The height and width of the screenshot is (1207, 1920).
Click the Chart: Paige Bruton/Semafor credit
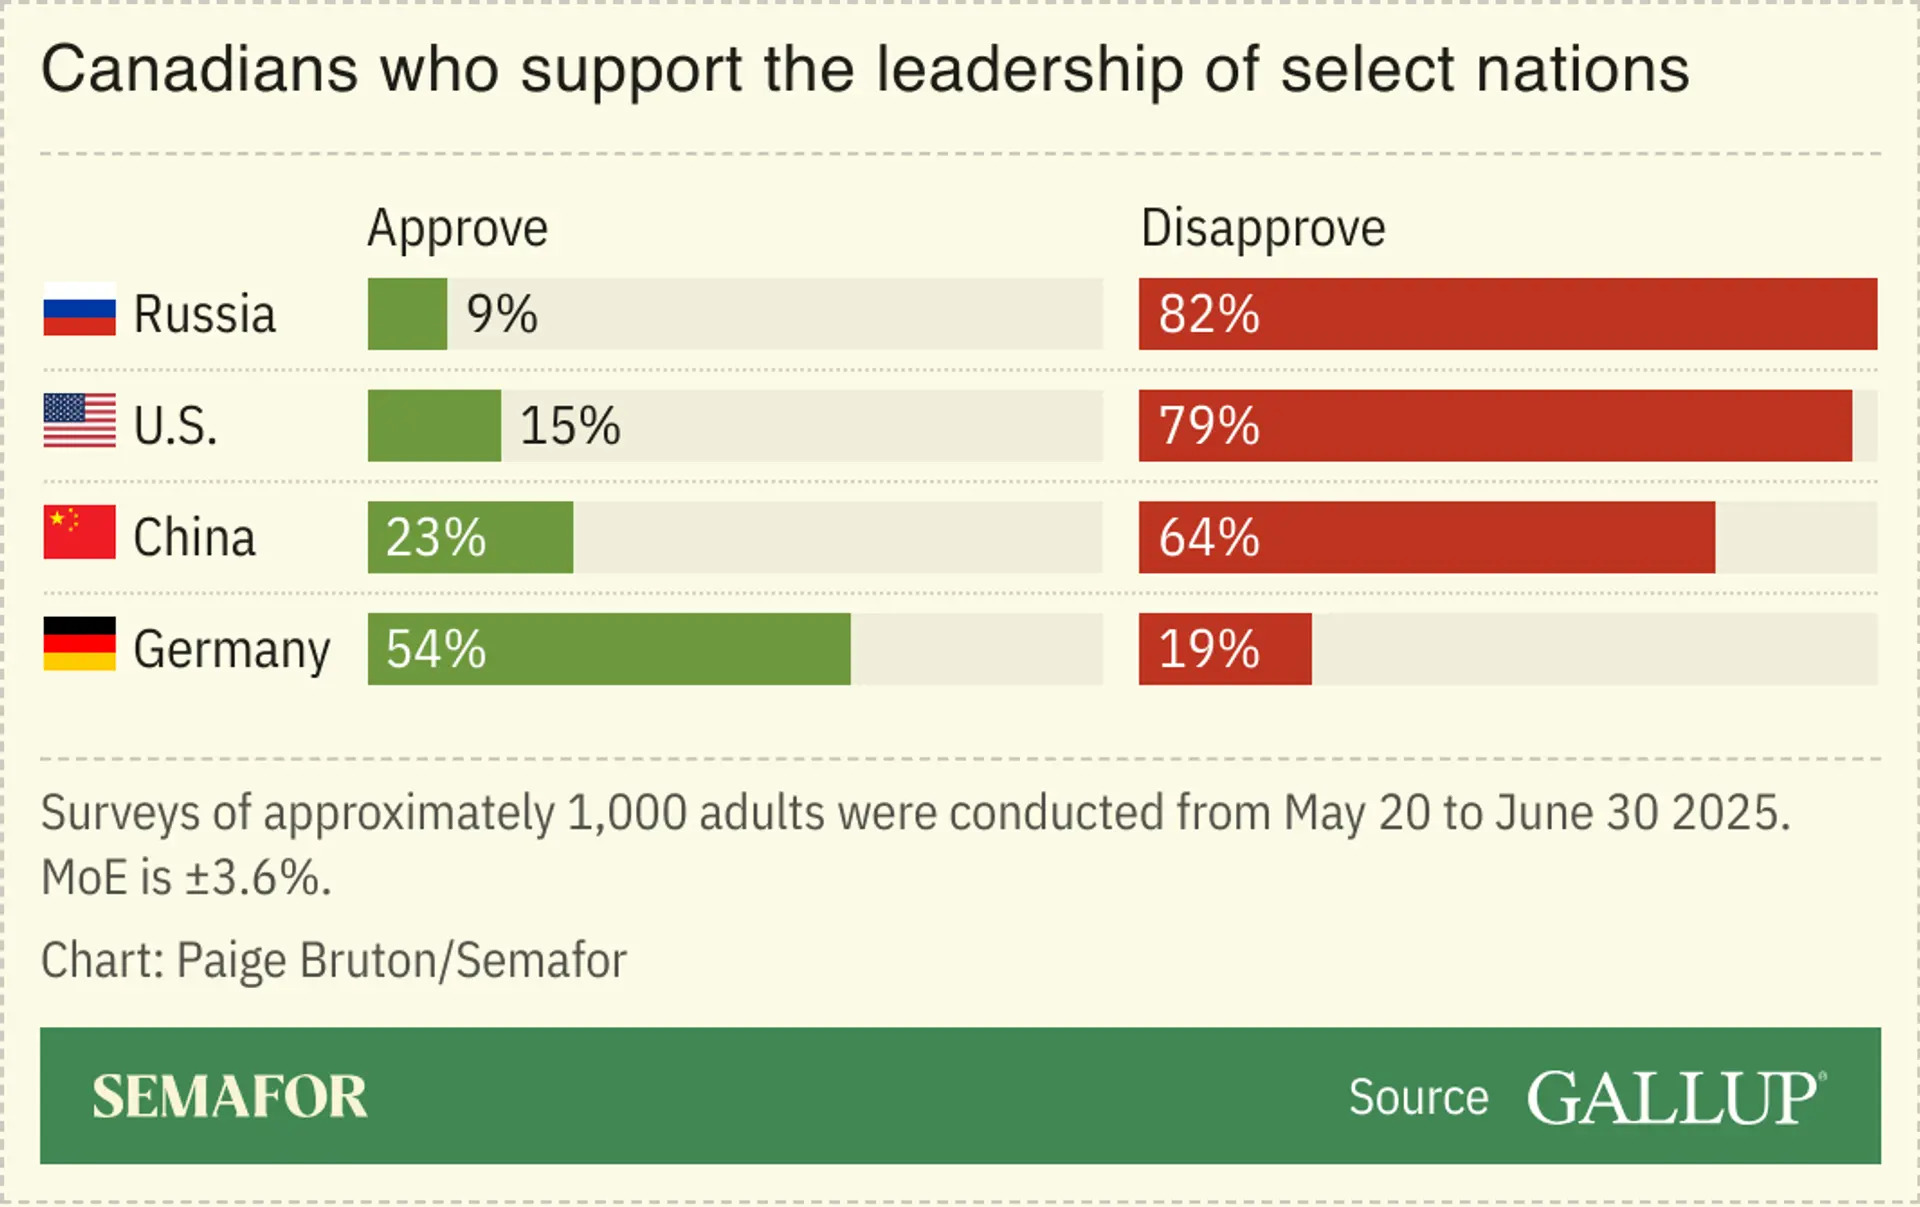point(334,961)
